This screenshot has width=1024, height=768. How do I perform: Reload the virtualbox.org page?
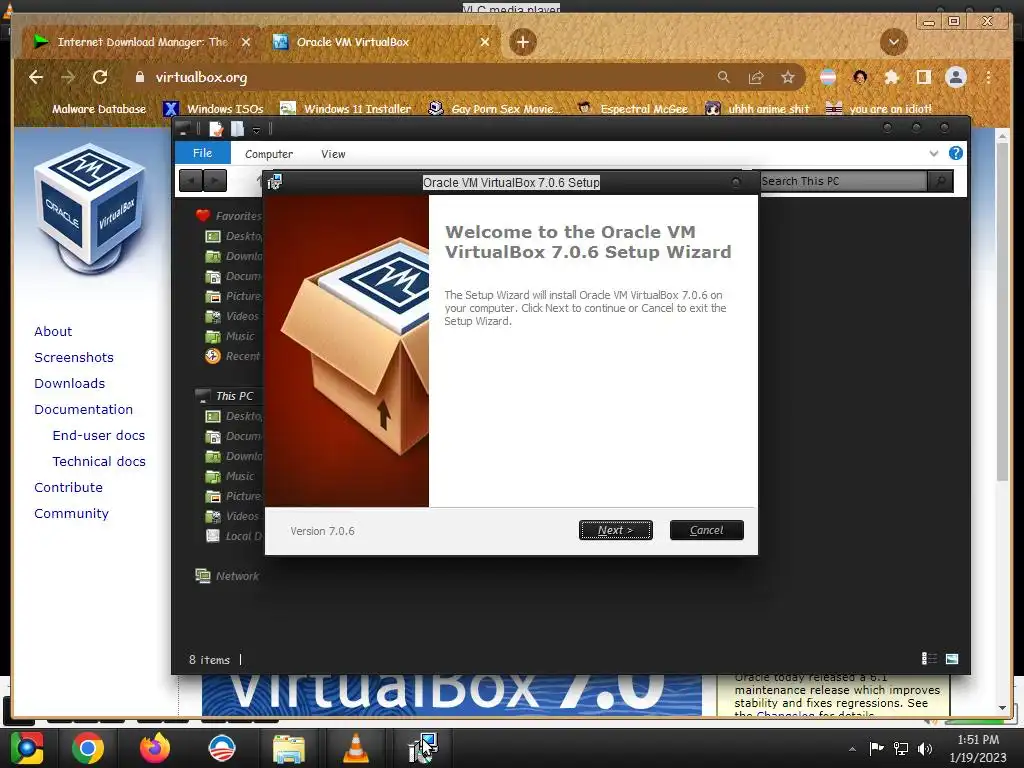click(x=100, y=77)
